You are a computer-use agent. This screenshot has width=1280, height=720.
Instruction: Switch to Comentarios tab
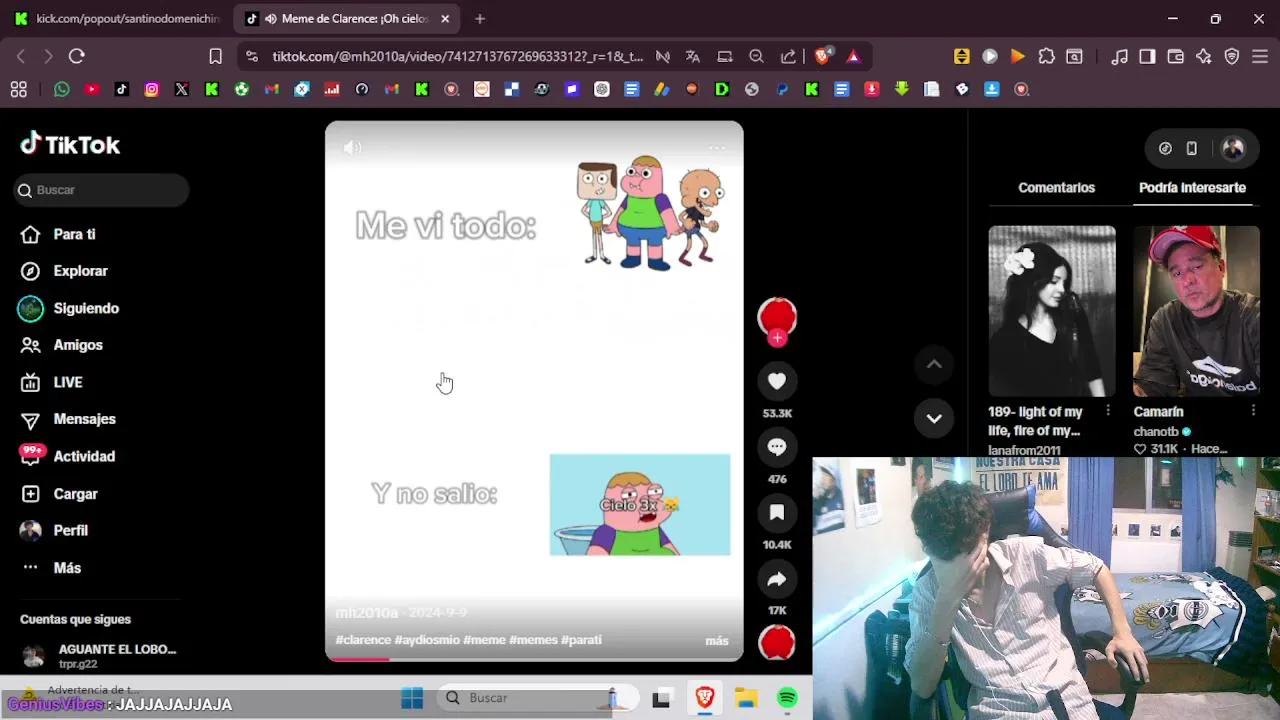[x=1056, y=188]
